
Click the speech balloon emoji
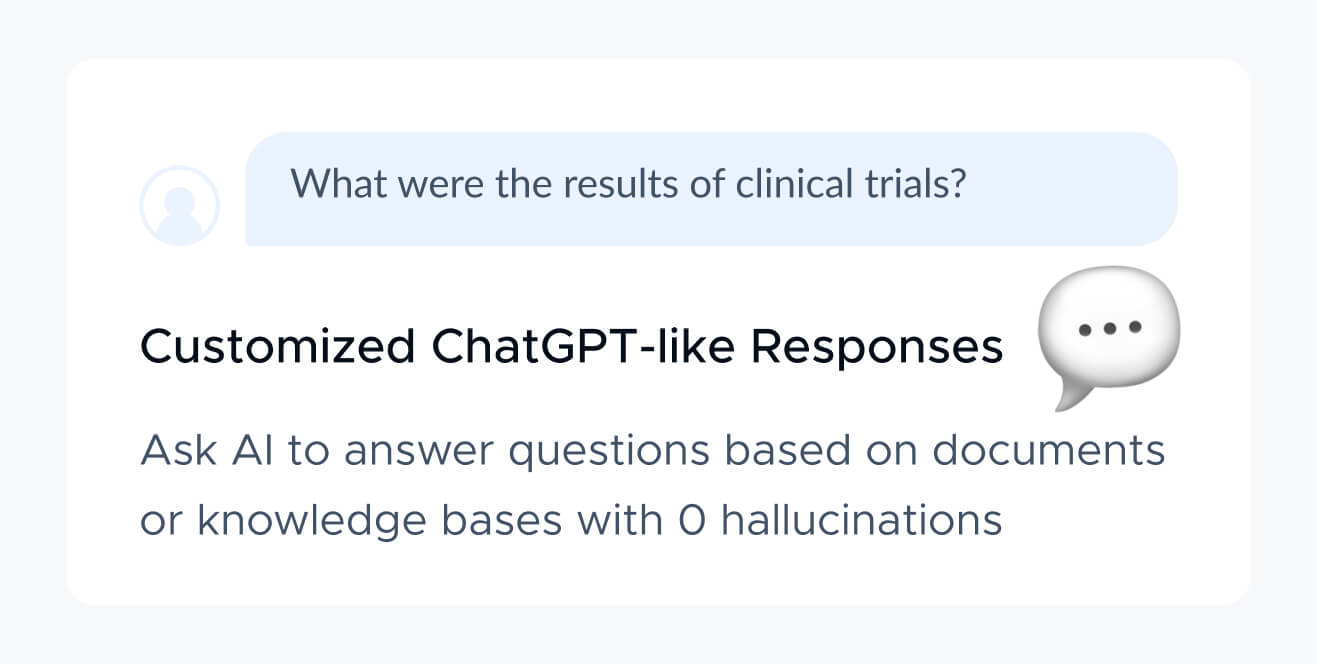(x=1109, y=337)
